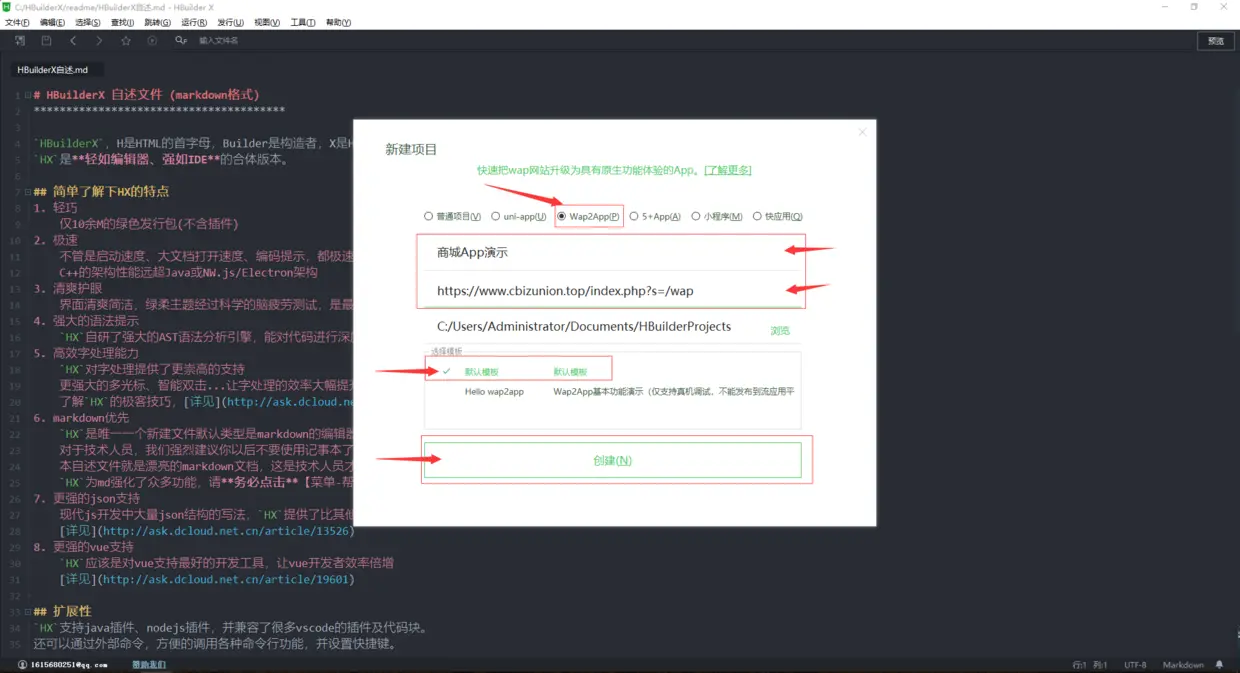Open the 工具 menu

coord(303,22)
